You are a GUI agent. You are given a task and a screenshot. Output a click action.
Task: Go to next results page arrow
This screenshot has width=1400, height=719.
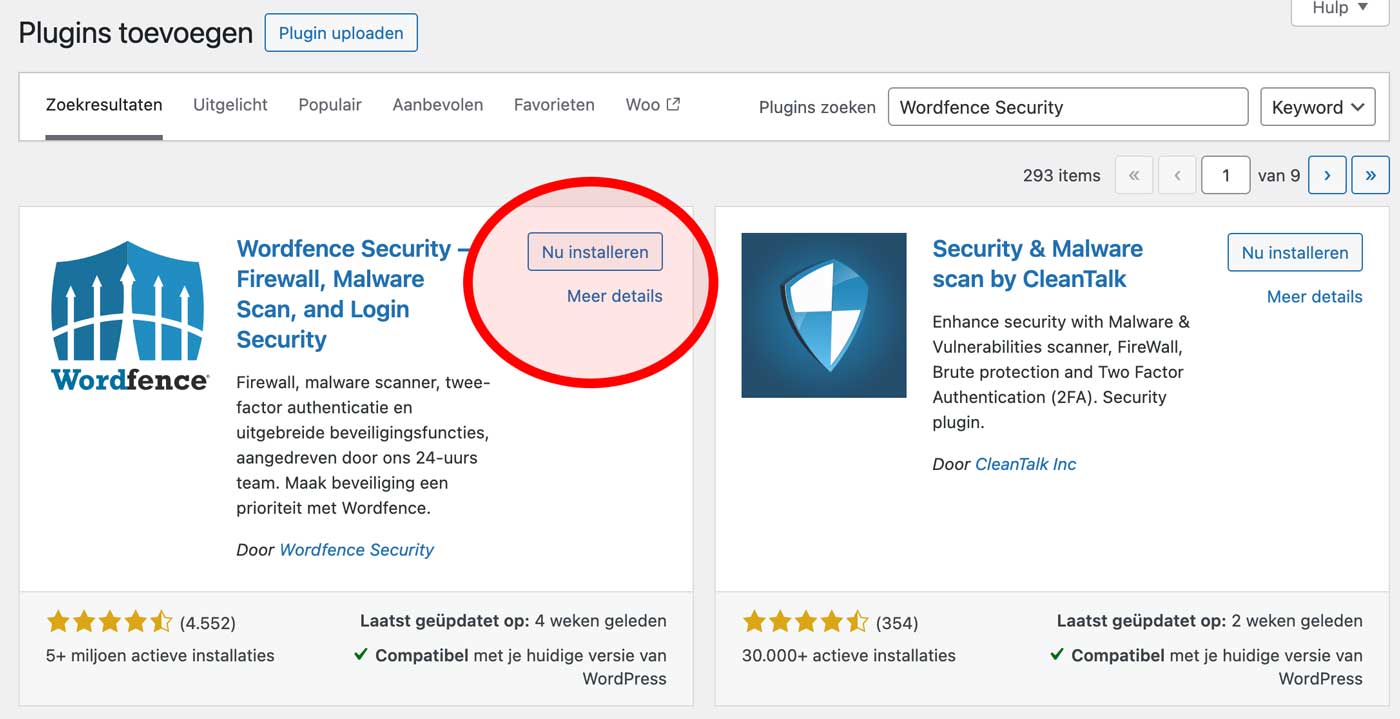click(1327, 175)
